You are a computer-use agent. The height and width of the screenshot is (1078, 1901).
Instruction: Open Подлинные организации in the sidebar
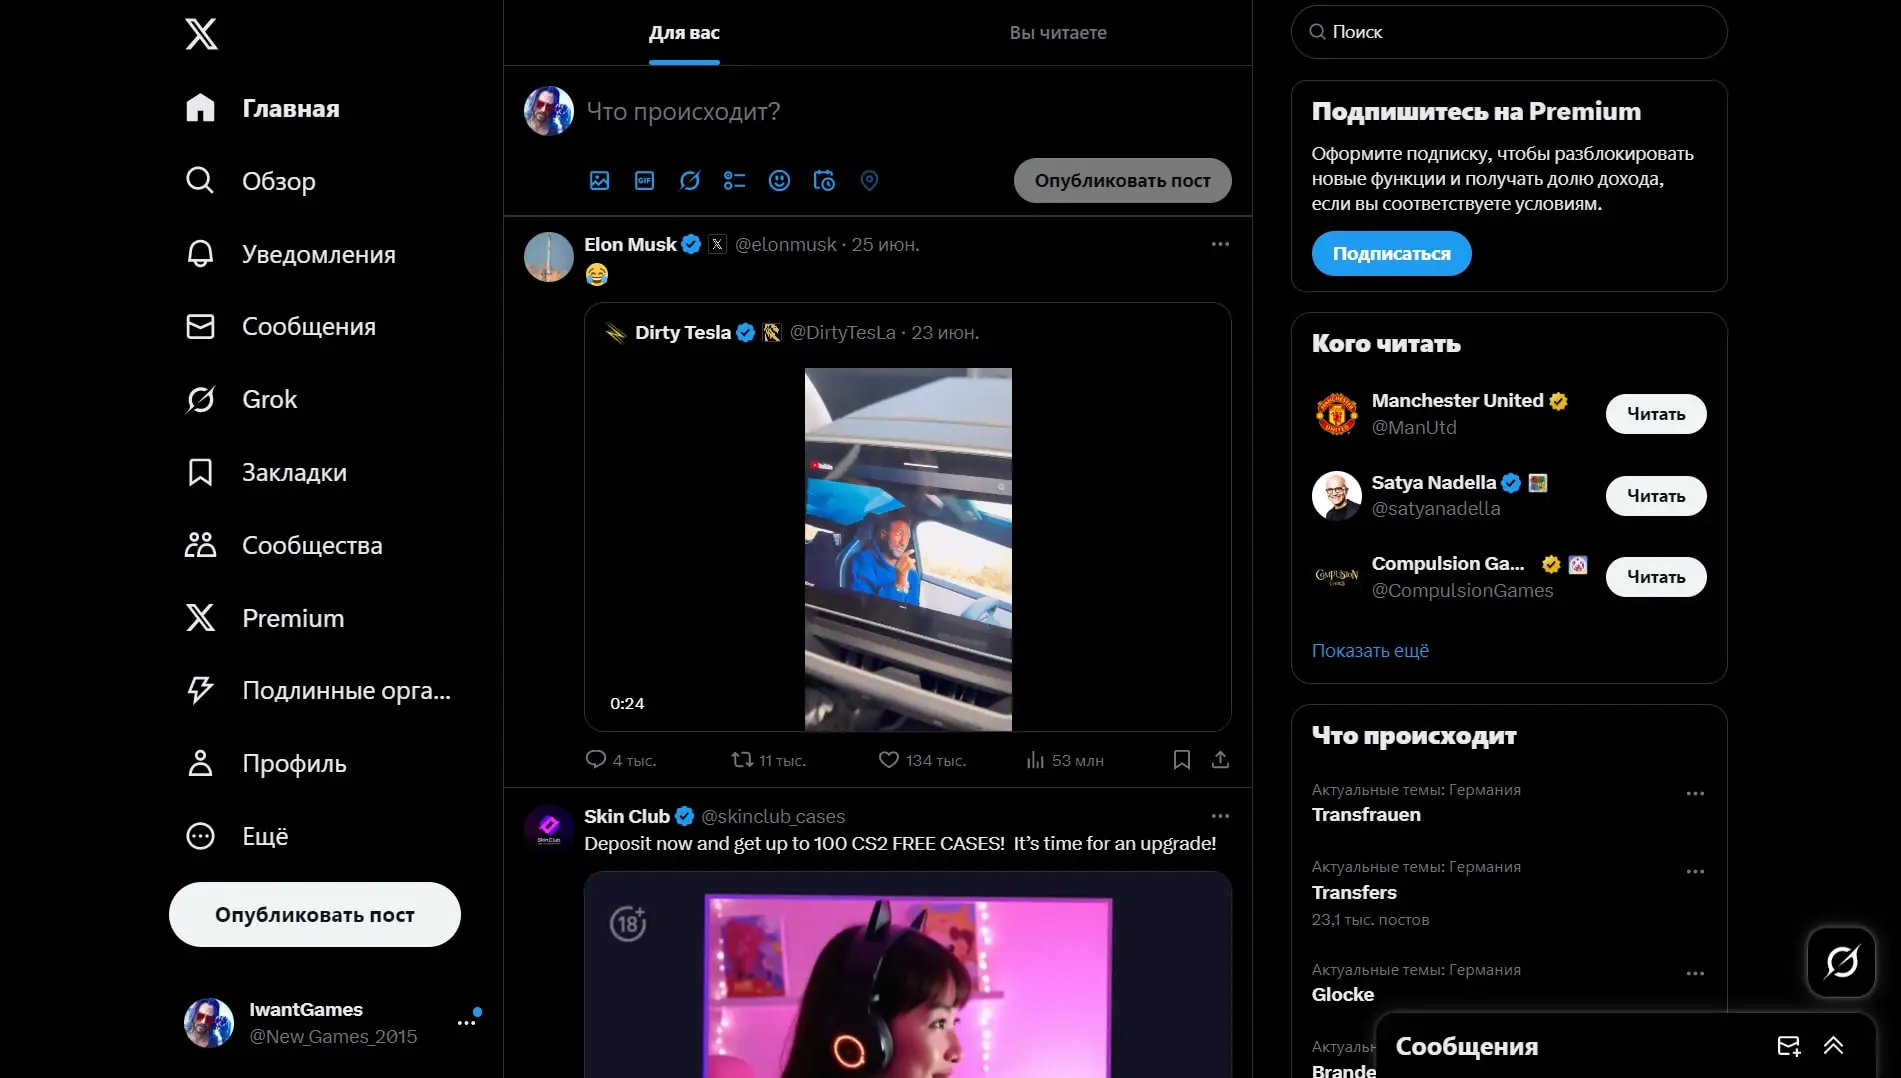coord(319,690)
